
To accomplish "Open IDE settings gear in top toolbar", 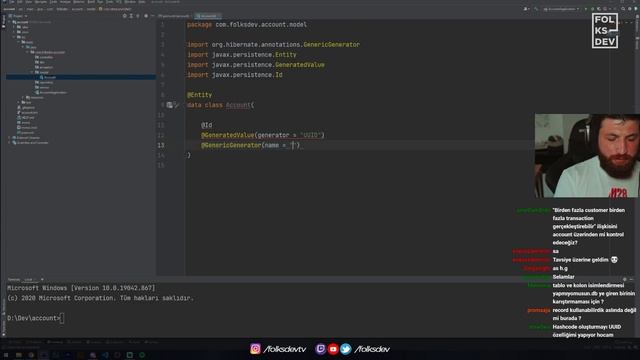I will coord(630,9).
